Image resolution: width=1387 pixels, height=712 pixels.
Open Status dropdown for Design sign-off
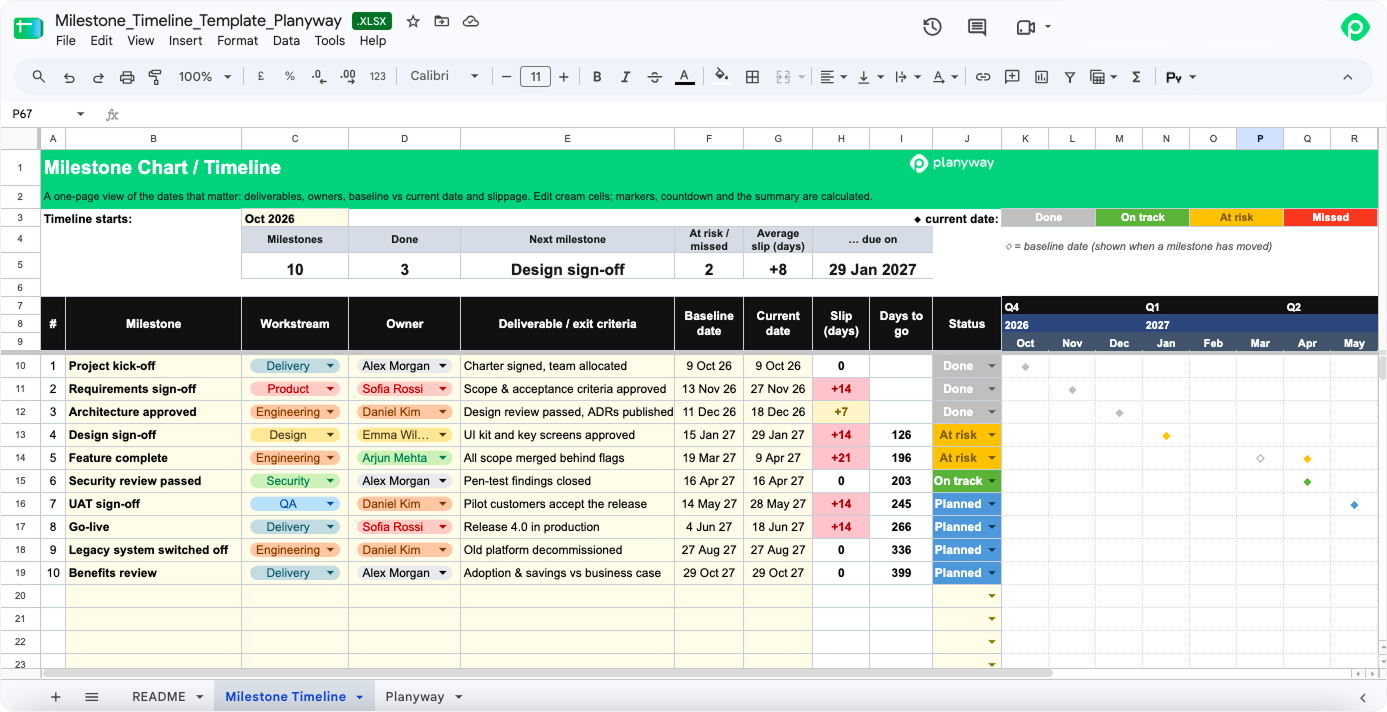point(992,435)
